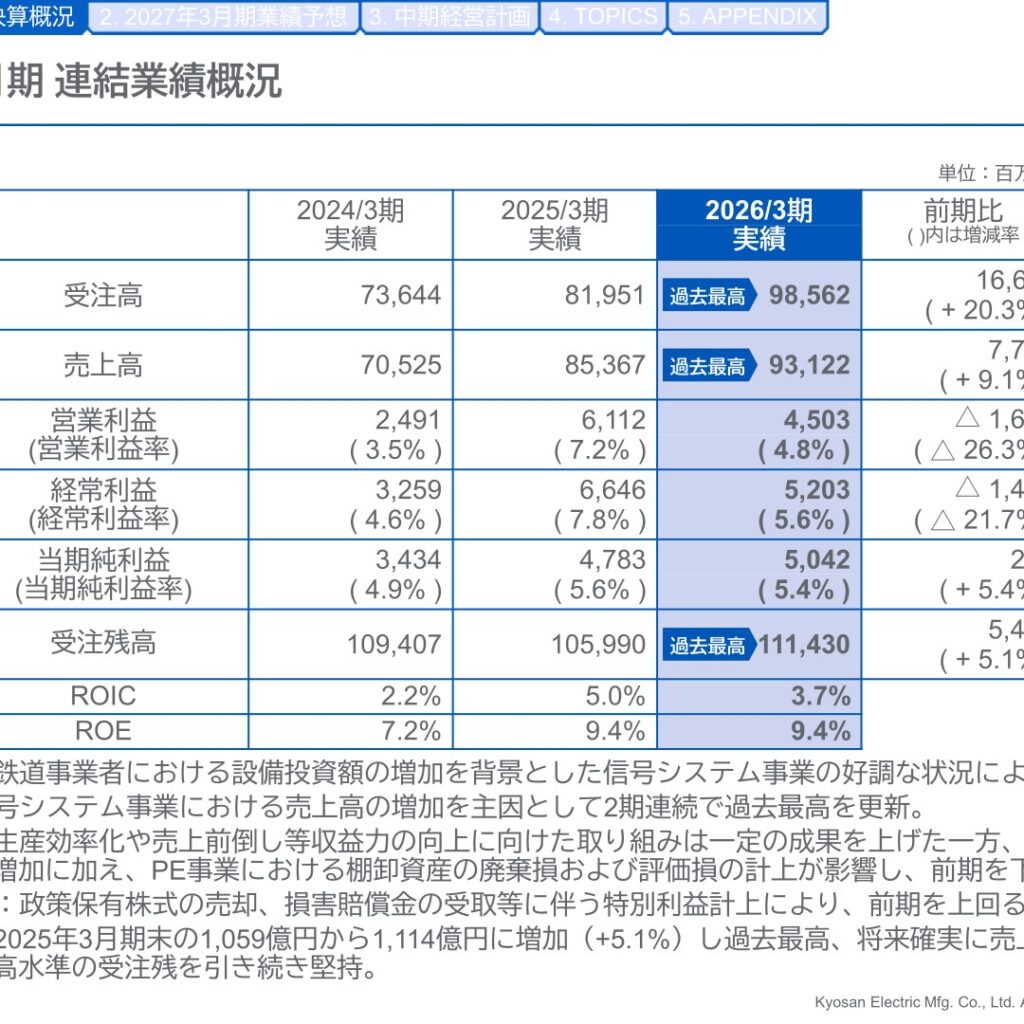Click the 5,203 ordinary profit value
The image size is (1024, 1024).
click(x=817, y=490)
